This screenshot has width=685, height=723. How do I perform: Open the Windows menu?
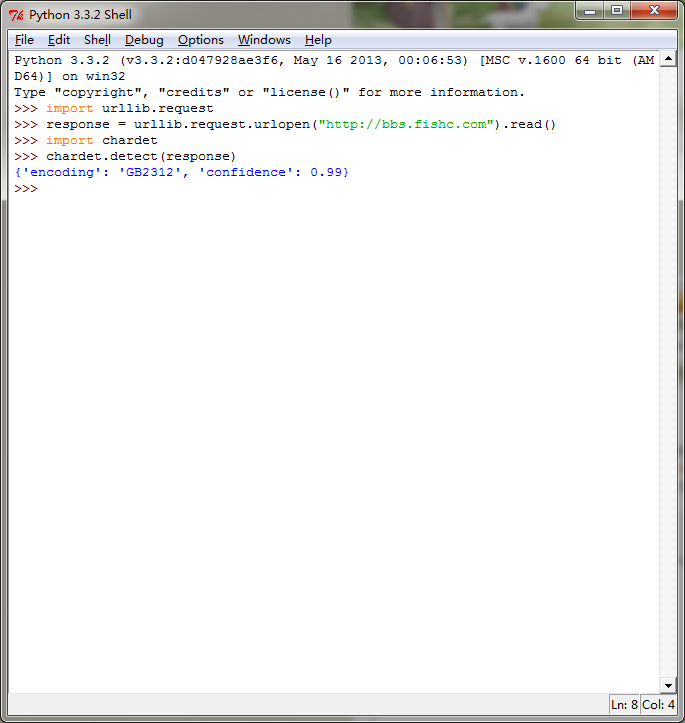(x=264, y=40)
